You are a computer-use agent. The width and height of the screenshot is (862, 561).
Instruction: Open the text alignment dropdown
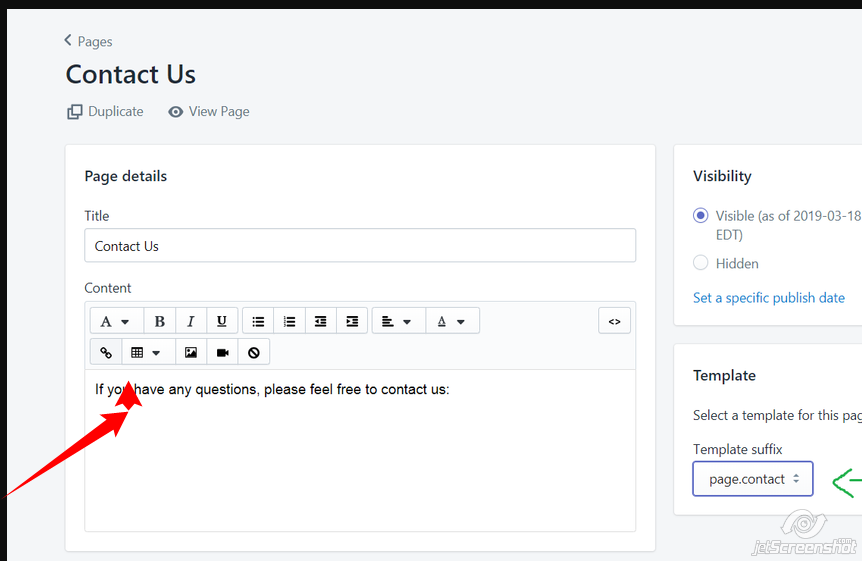coord(397,321)
